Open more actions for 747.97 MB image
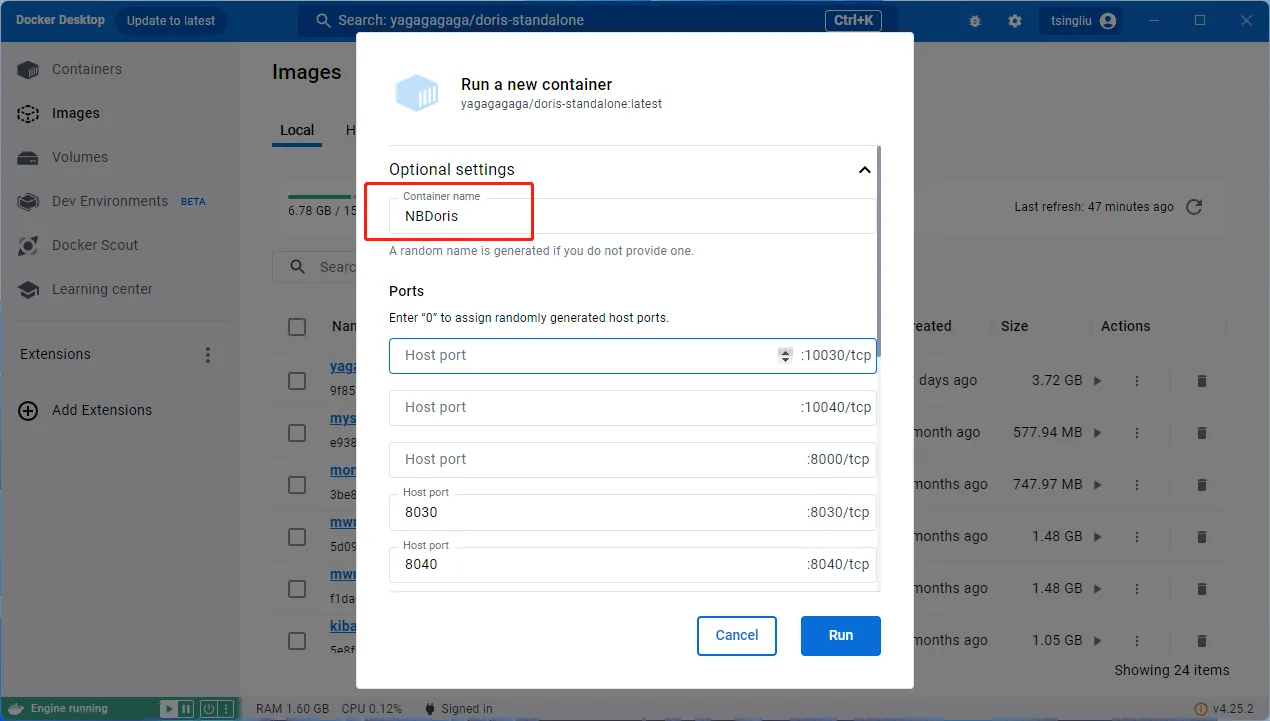1270x721 pixels. 1136,485
